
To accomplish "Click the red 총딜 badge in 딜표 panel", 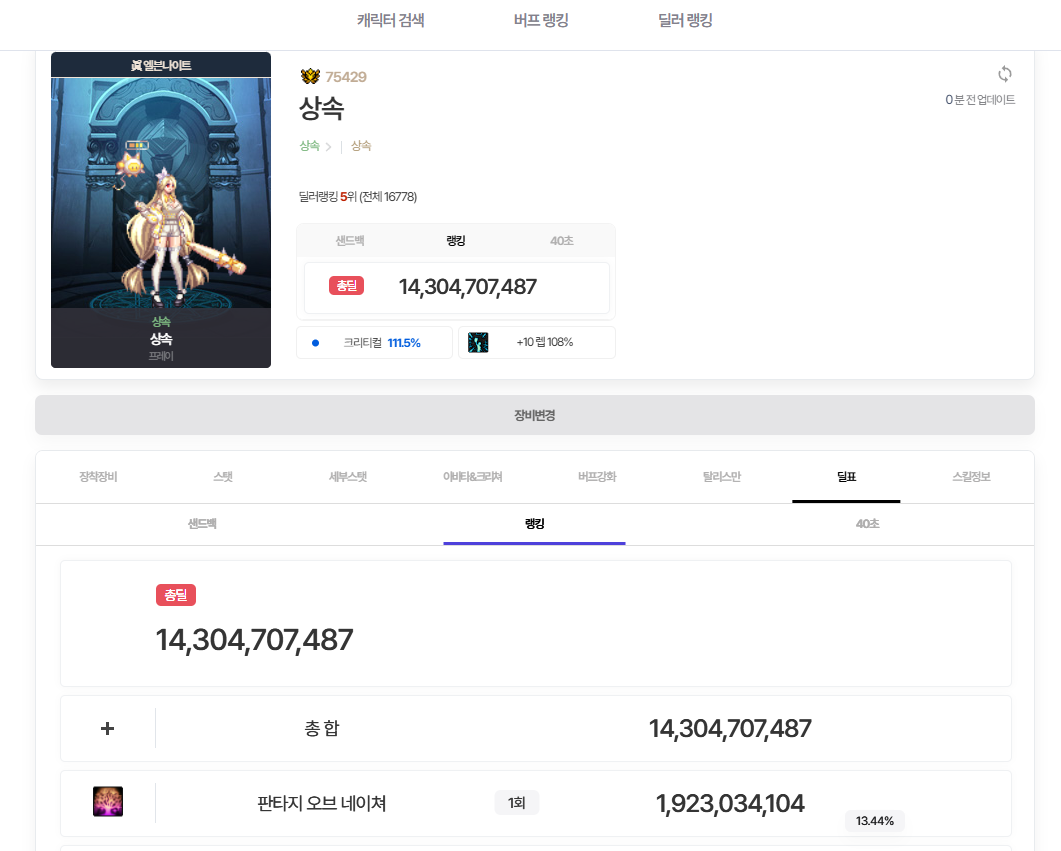I will 176,595.
